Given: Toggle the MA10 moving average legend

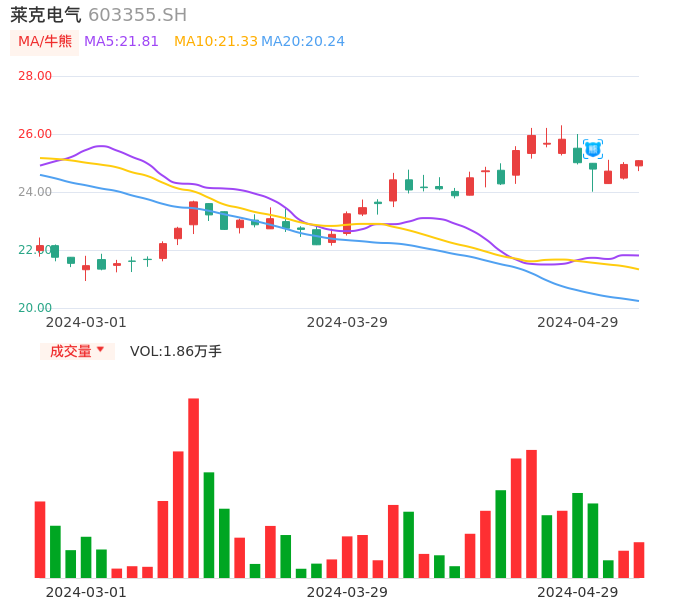Looking at the screenshot, I should 216,42.
